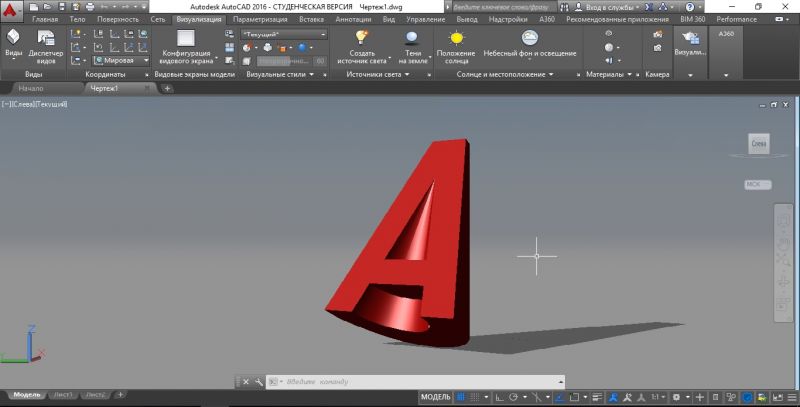Open the Виды views button

point(14,40)
